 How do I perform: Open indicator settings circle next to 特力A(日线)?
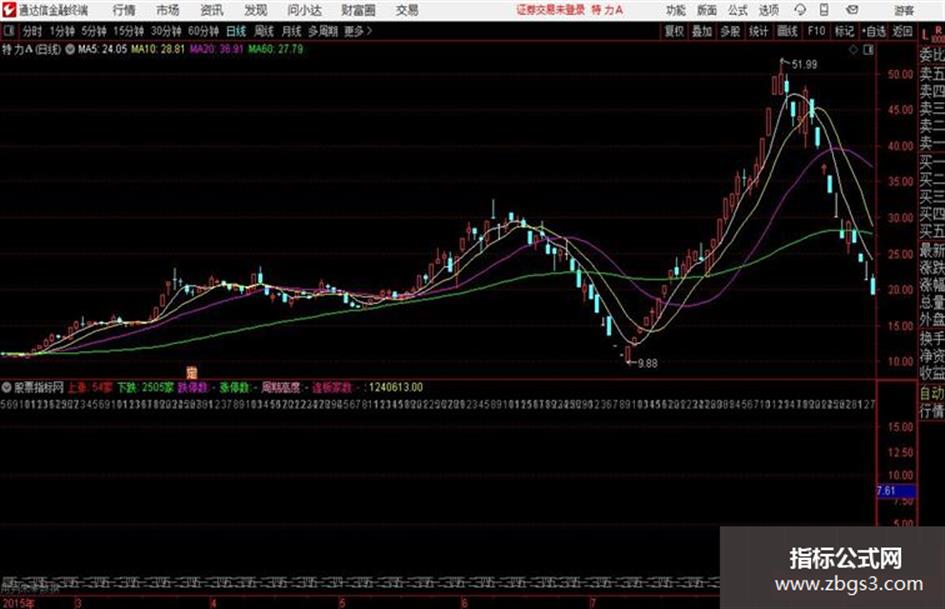[x=70, y=49]
